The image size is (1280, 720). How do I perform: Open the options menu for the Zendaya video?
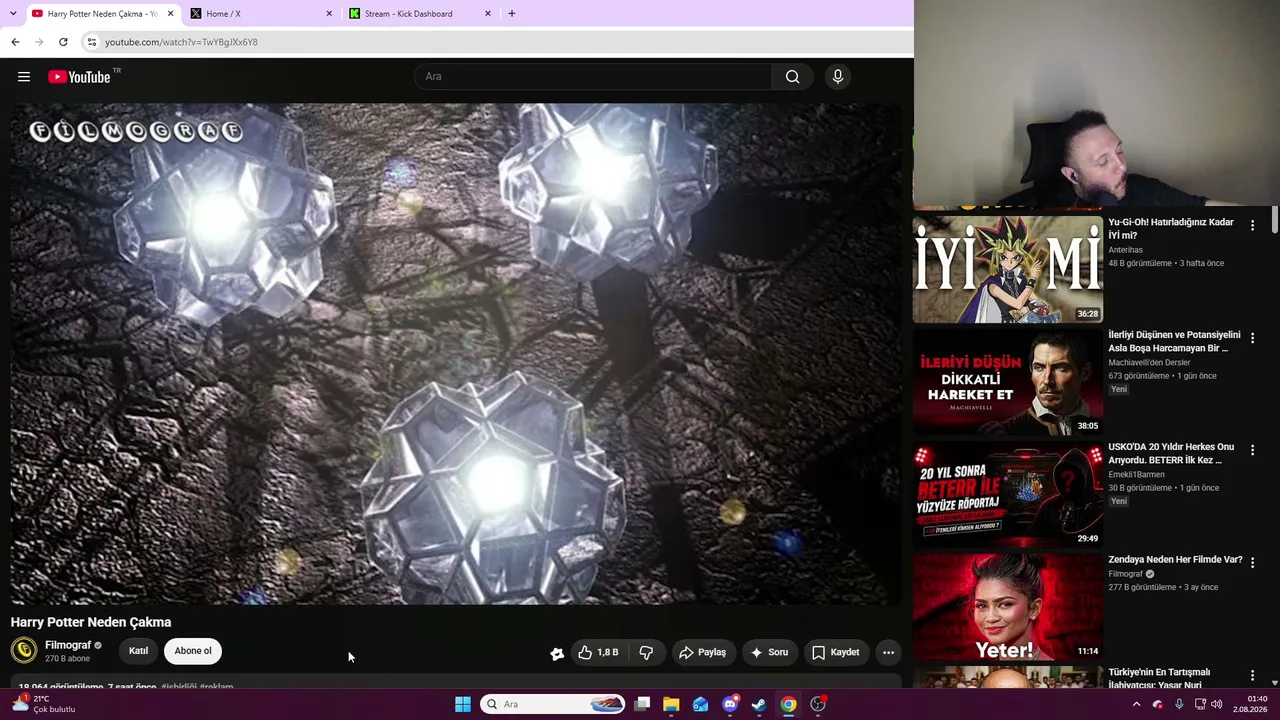click(x=1252, y=563)
